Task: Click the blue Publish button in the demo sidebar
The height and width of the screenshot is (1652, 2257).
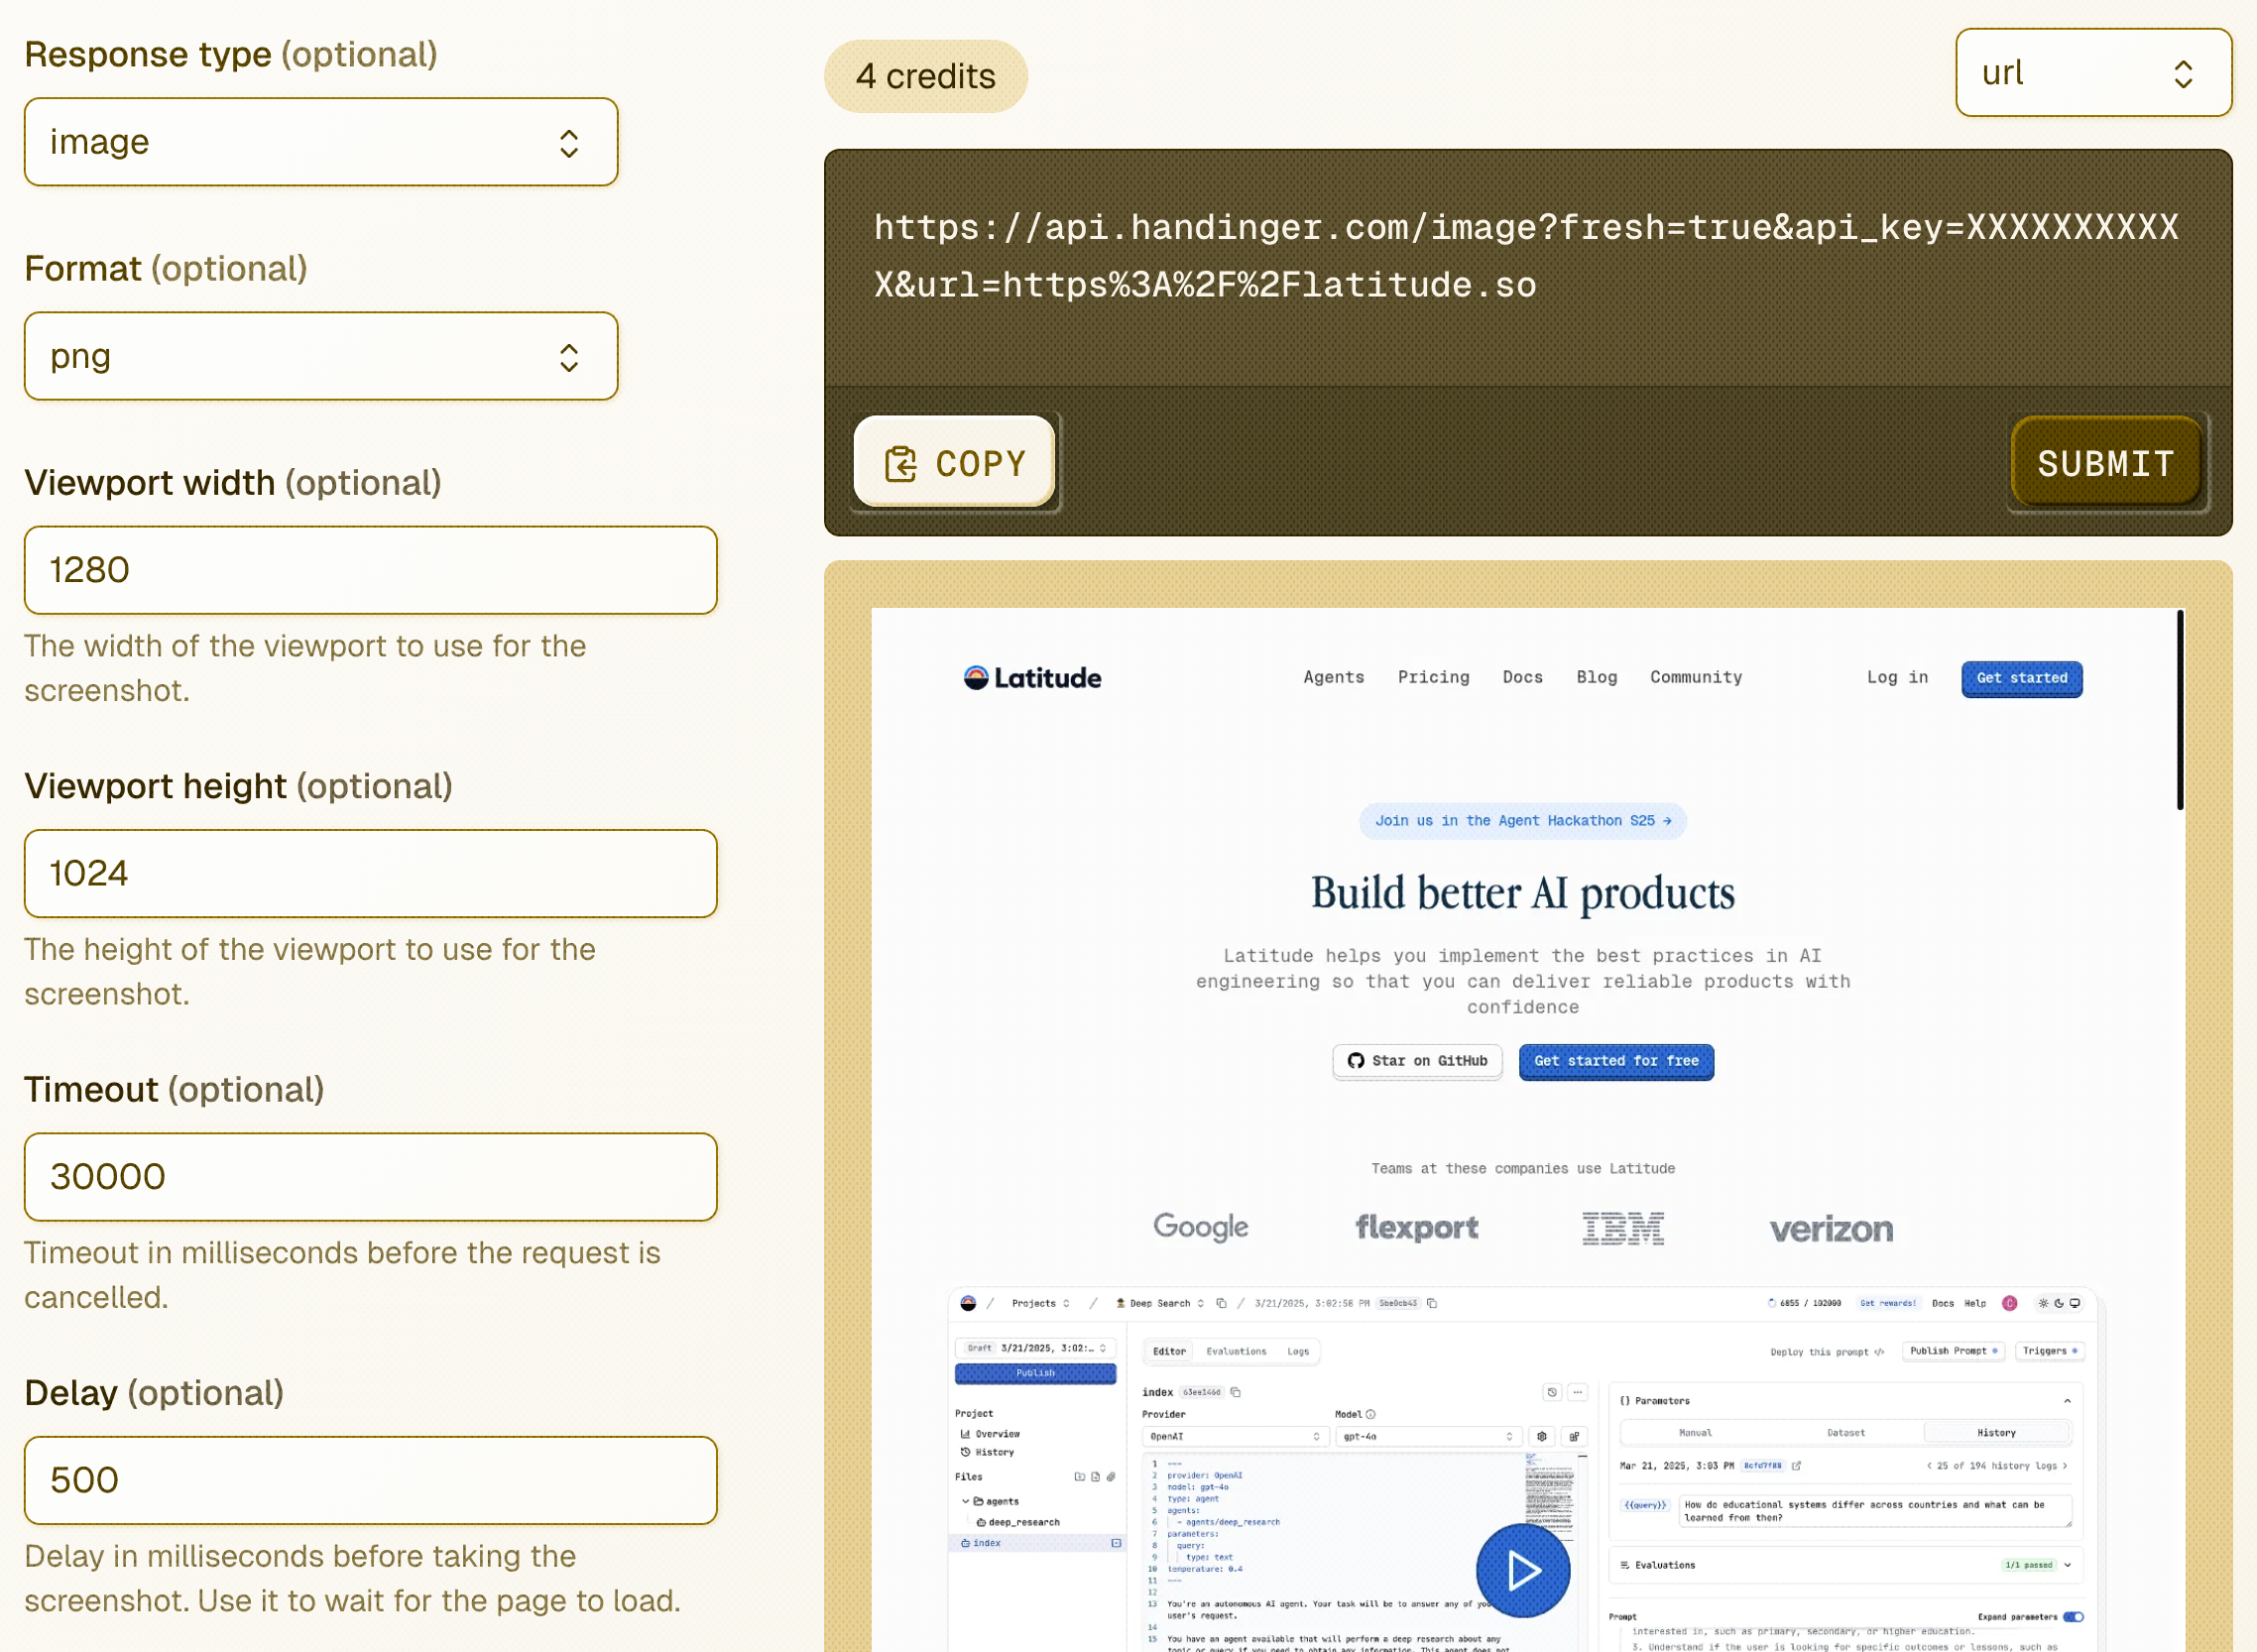Action: (x=1035, y=1373)
